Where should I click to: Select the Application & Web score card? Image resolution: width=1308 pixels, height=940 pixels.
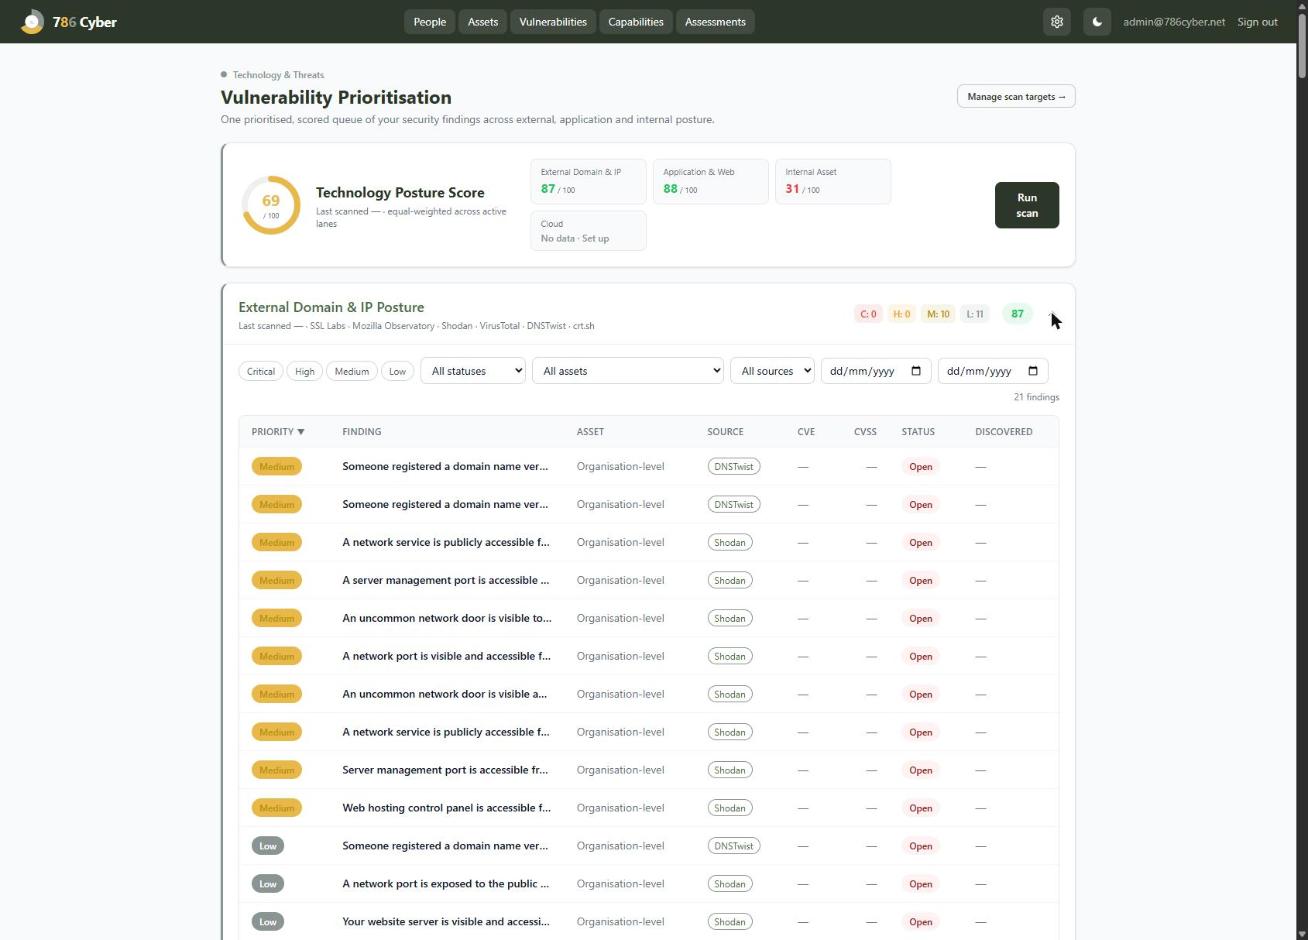coord(710,181)
